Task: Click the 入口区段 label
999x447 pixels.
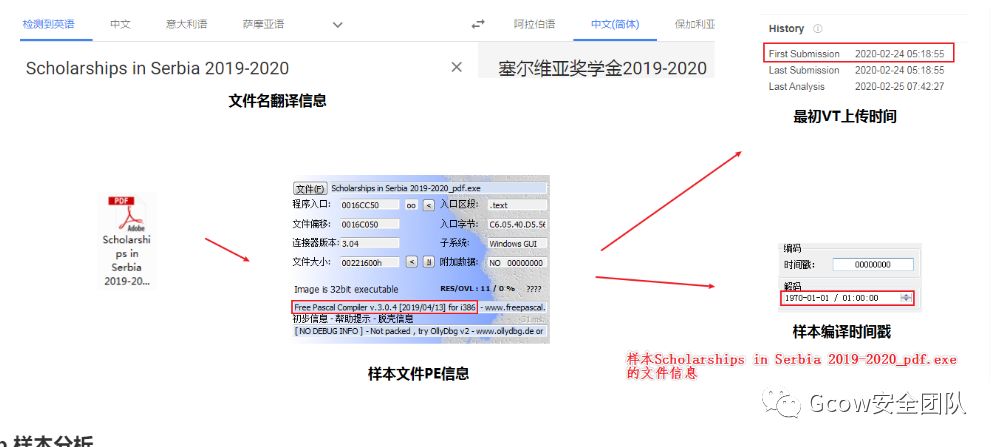Action: pos(459,204)
